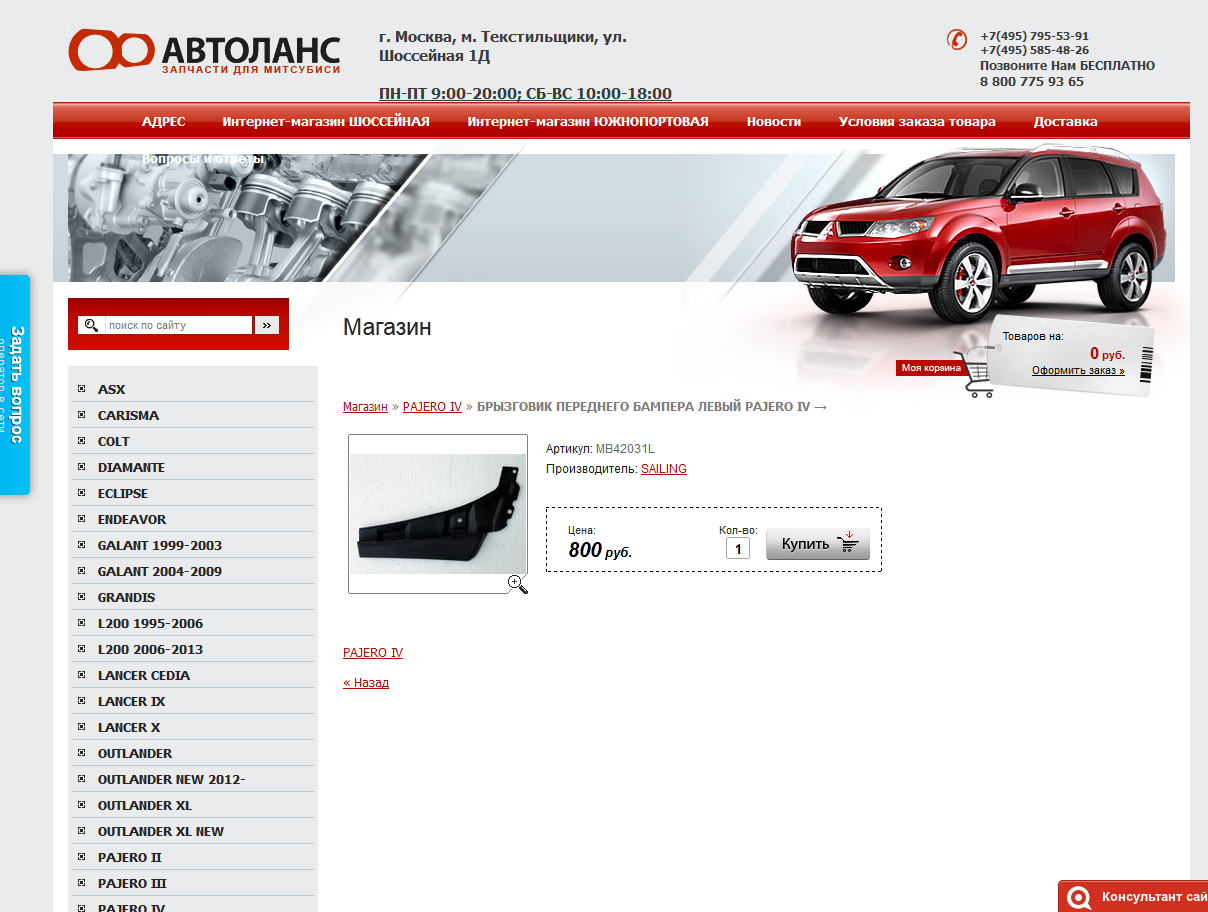Open the Задать вопрос side tab

tap(15, 384)
